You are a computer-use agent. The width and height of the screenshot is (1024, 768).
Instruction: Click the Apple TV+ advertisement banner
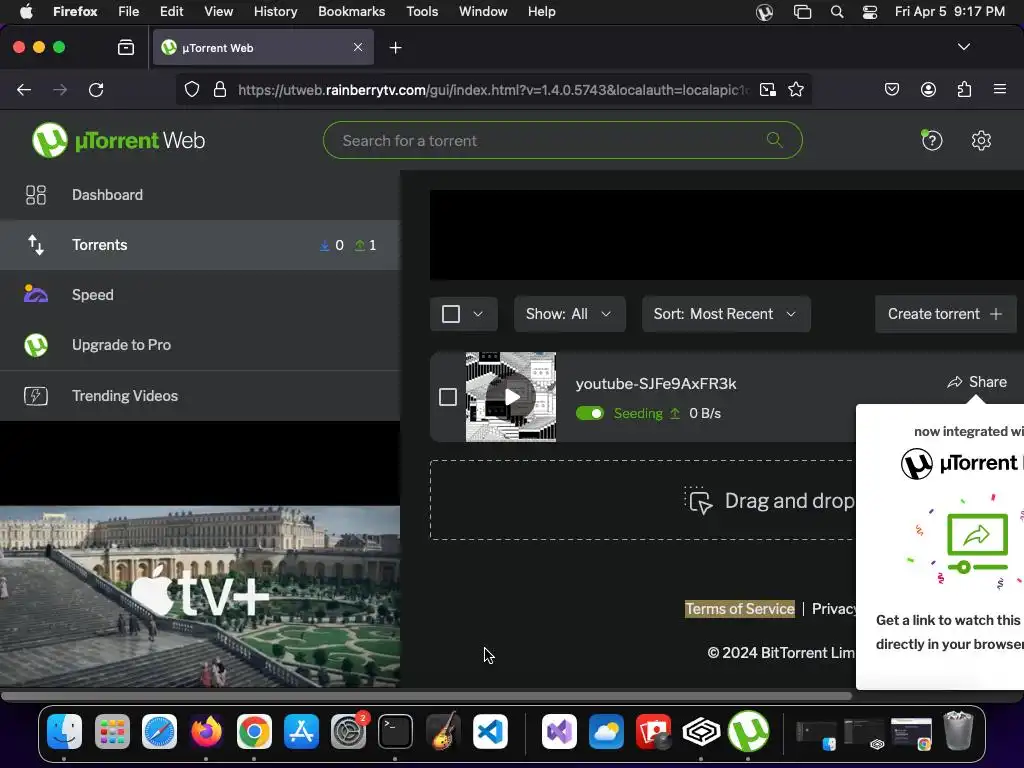200,596
